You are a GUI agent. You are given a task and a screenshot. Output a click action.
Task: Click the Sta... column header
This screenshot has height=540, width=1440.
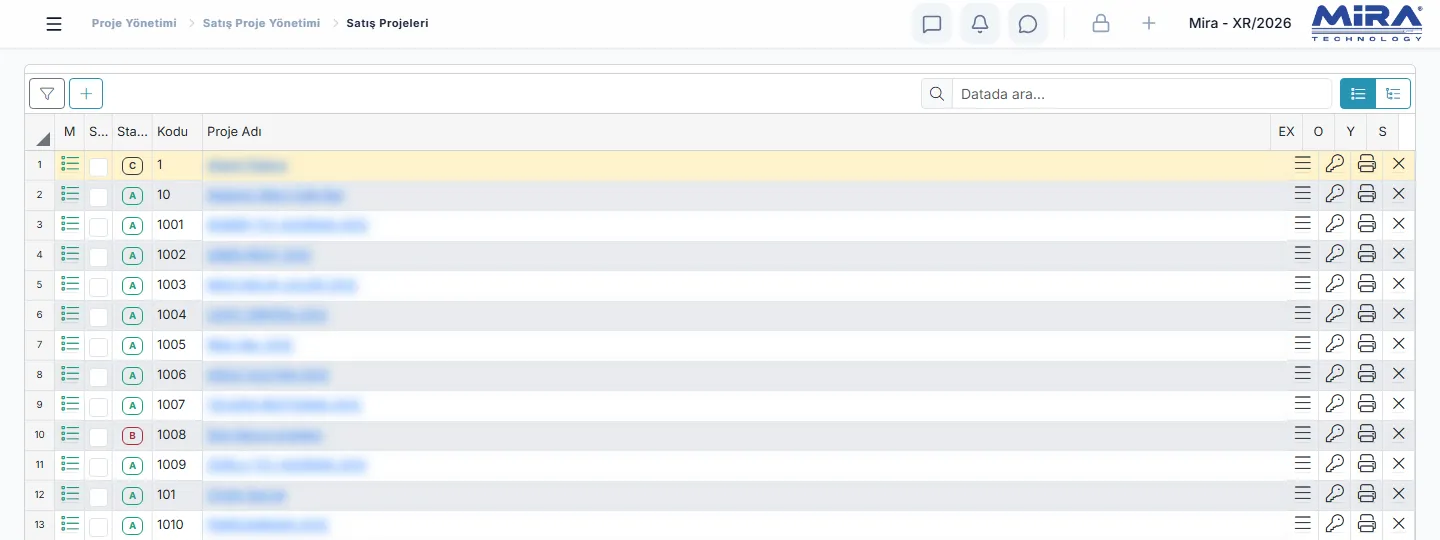132,132
